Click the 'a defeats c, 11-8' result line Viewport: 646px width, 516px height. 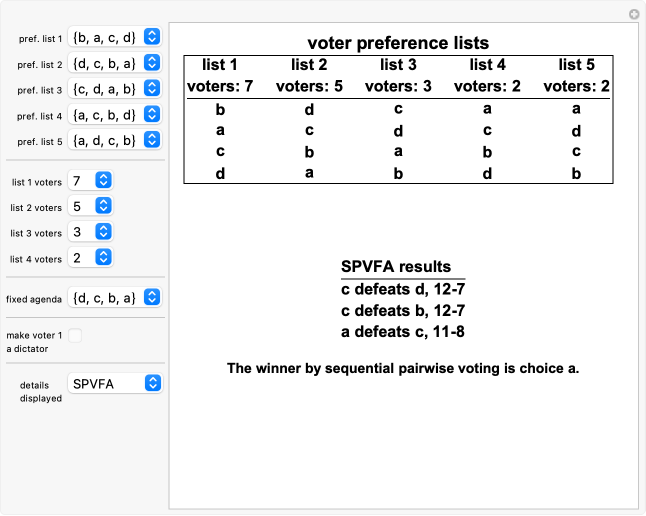click(397, 331)
